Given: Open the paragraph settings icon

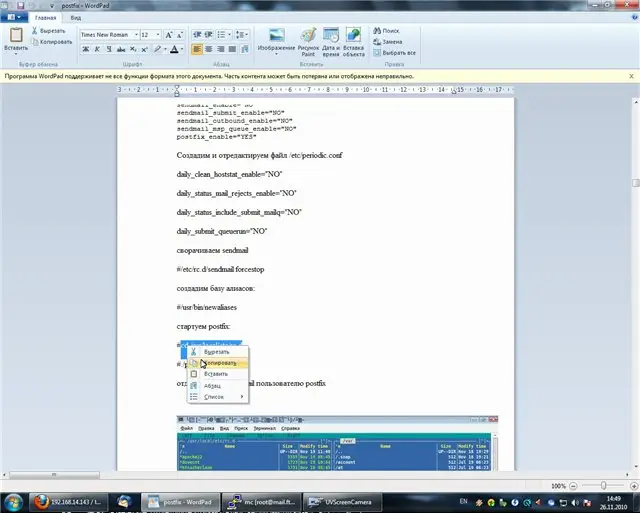Looking at the screenshot, I should point(244,49).
